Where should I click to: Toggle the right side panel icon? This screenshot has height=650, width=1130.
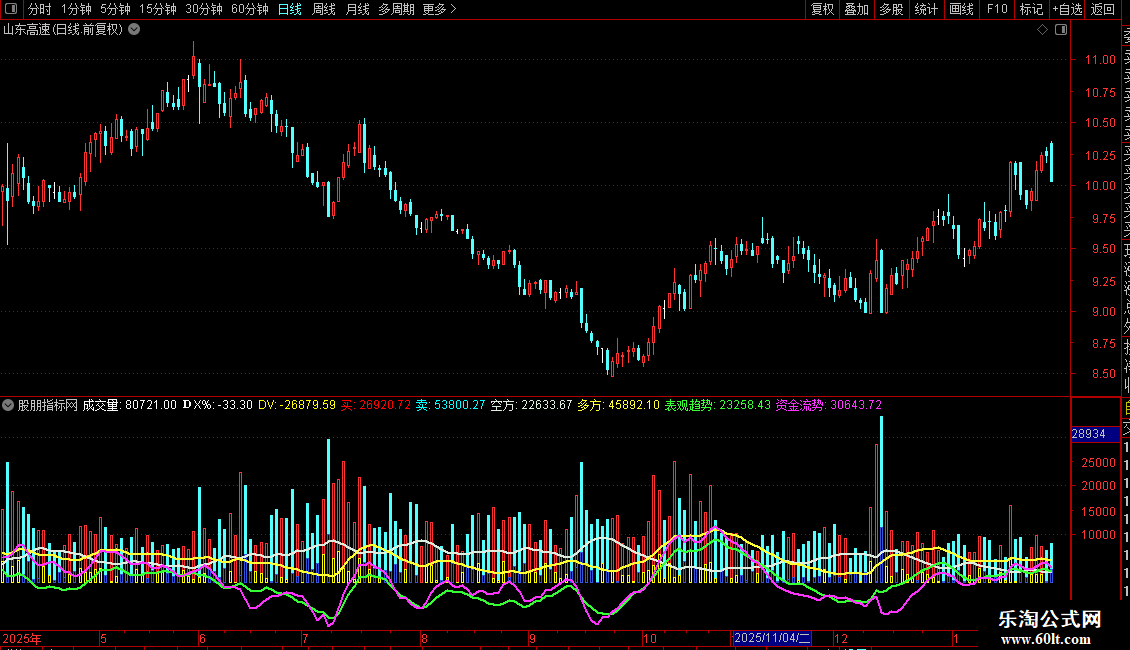click(1060, 30)
